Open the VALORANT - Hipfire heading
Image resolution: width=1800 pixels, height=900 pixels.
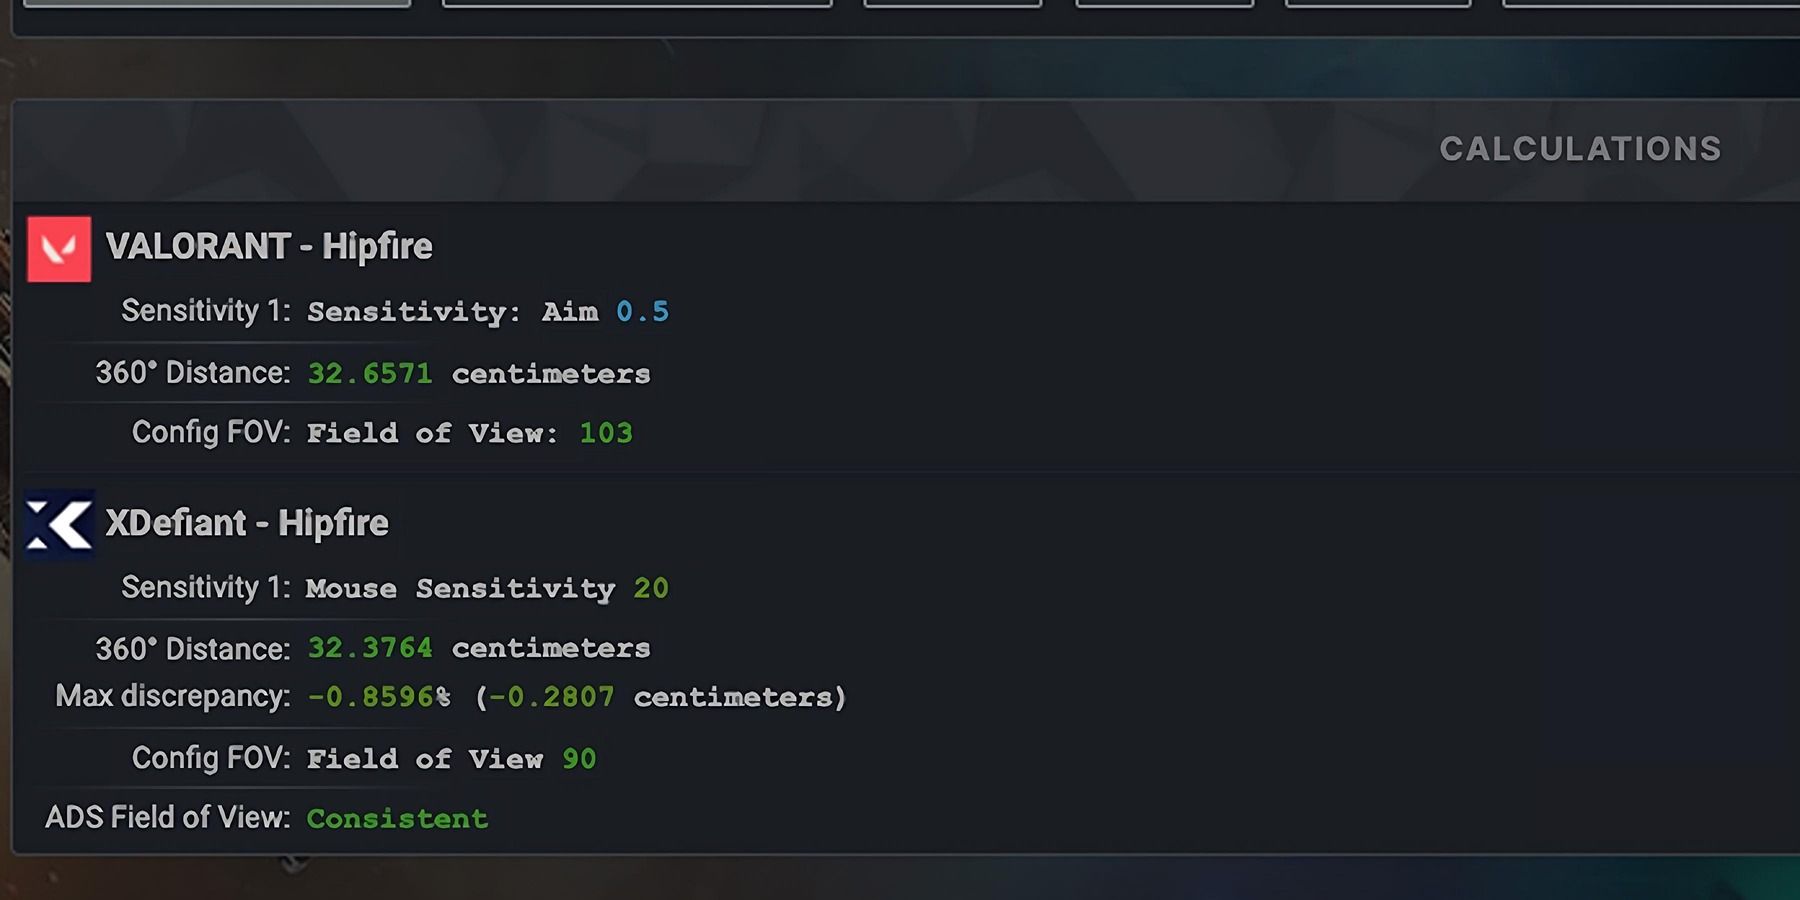click(269, 247)
